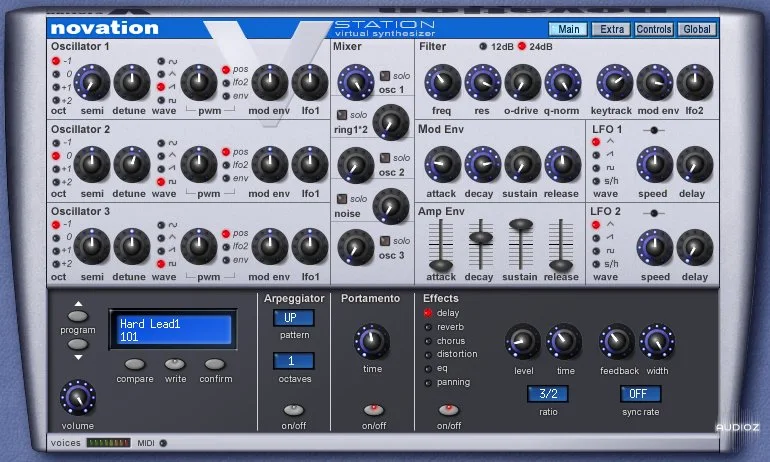Select chorus effect

(x=428, y=341)
